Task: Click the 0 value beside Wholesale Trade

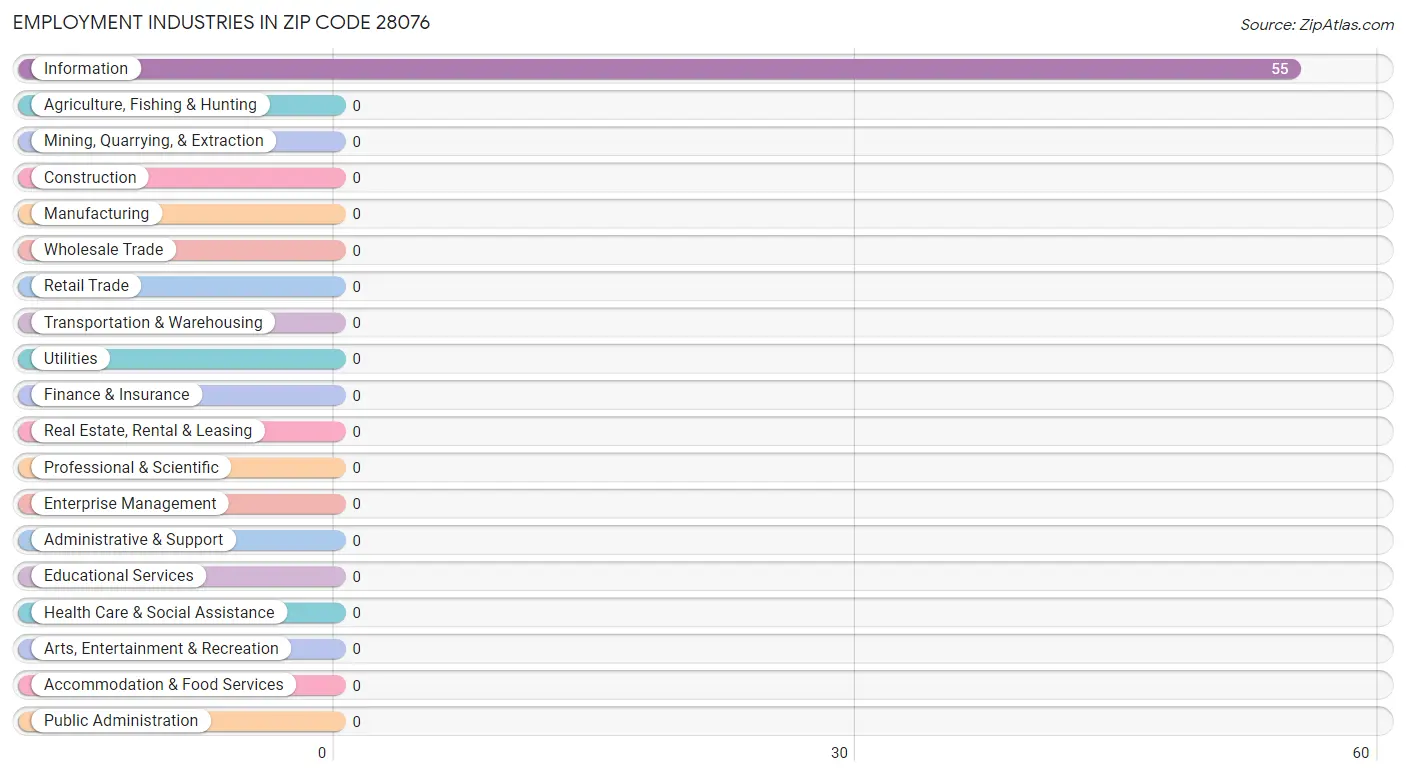Action: tap(356, 251)
